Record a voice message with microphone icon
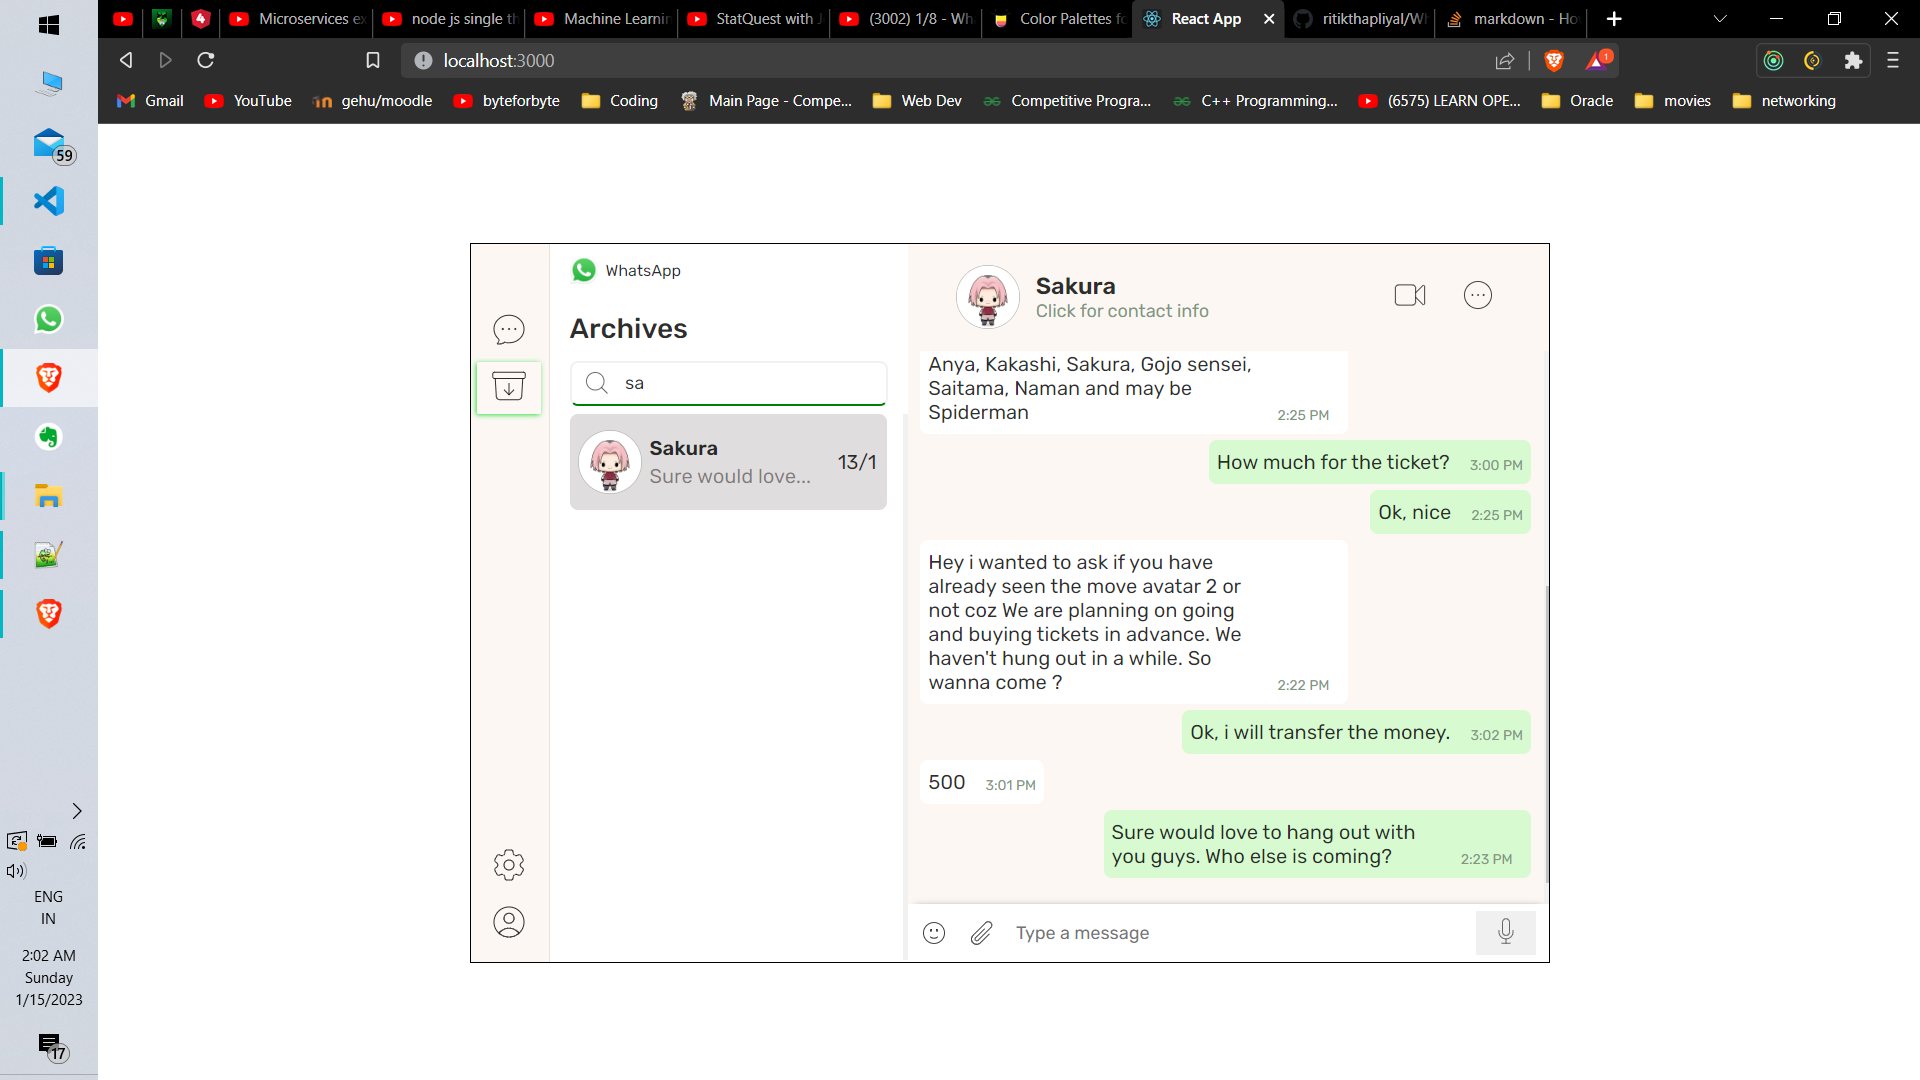 pyautogui.click(x=1506, y=932)
